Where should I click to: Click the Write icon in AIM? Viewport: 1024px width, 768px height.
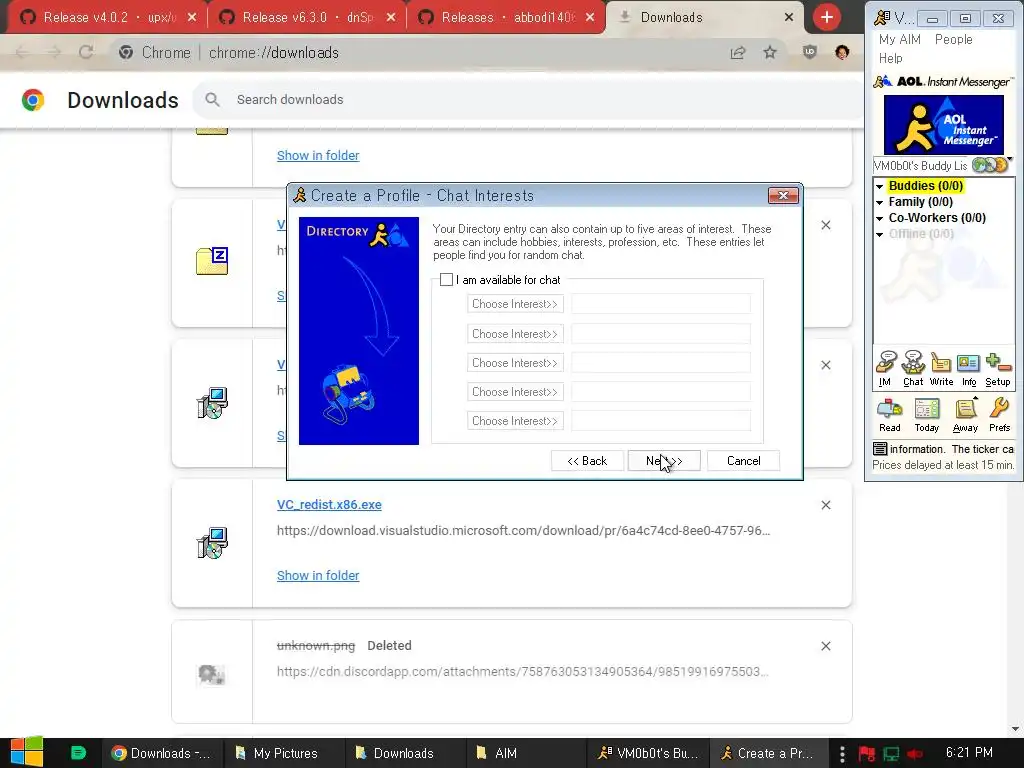pyautogui.click(x=941, y=369)
